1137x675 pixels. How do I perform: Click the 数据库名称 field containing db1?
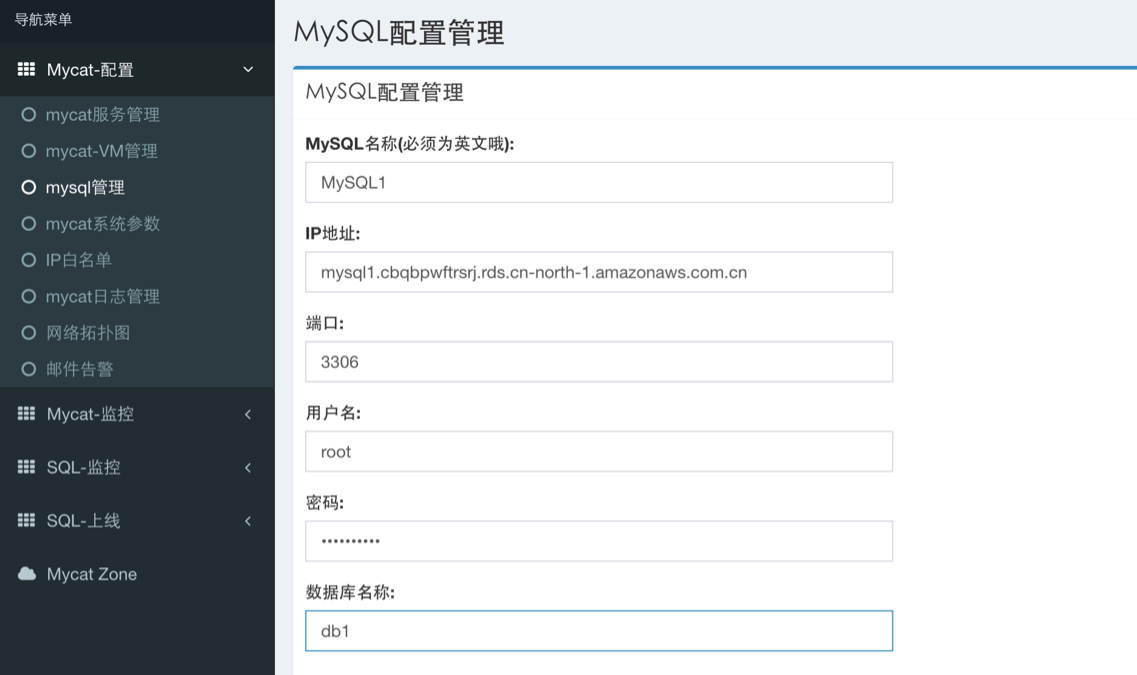point(599,631)
